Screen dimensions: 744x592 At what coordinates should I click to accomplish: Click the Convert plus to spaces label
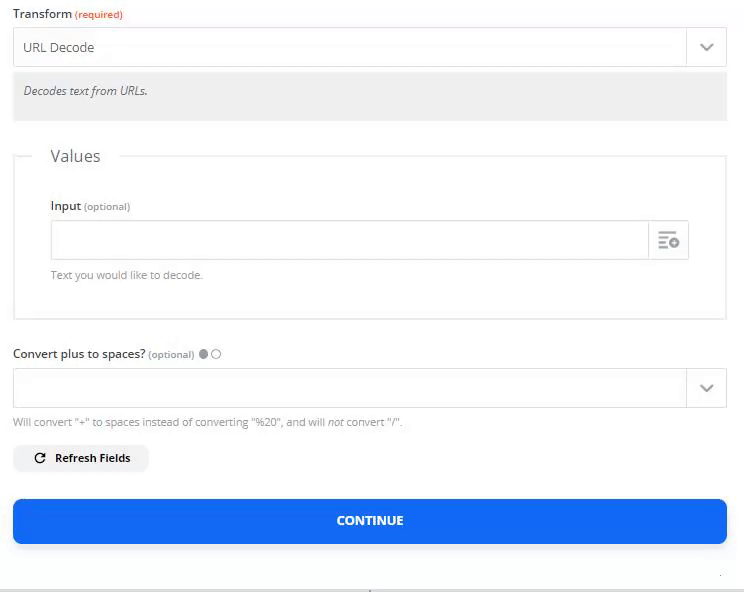coord(79,354)
